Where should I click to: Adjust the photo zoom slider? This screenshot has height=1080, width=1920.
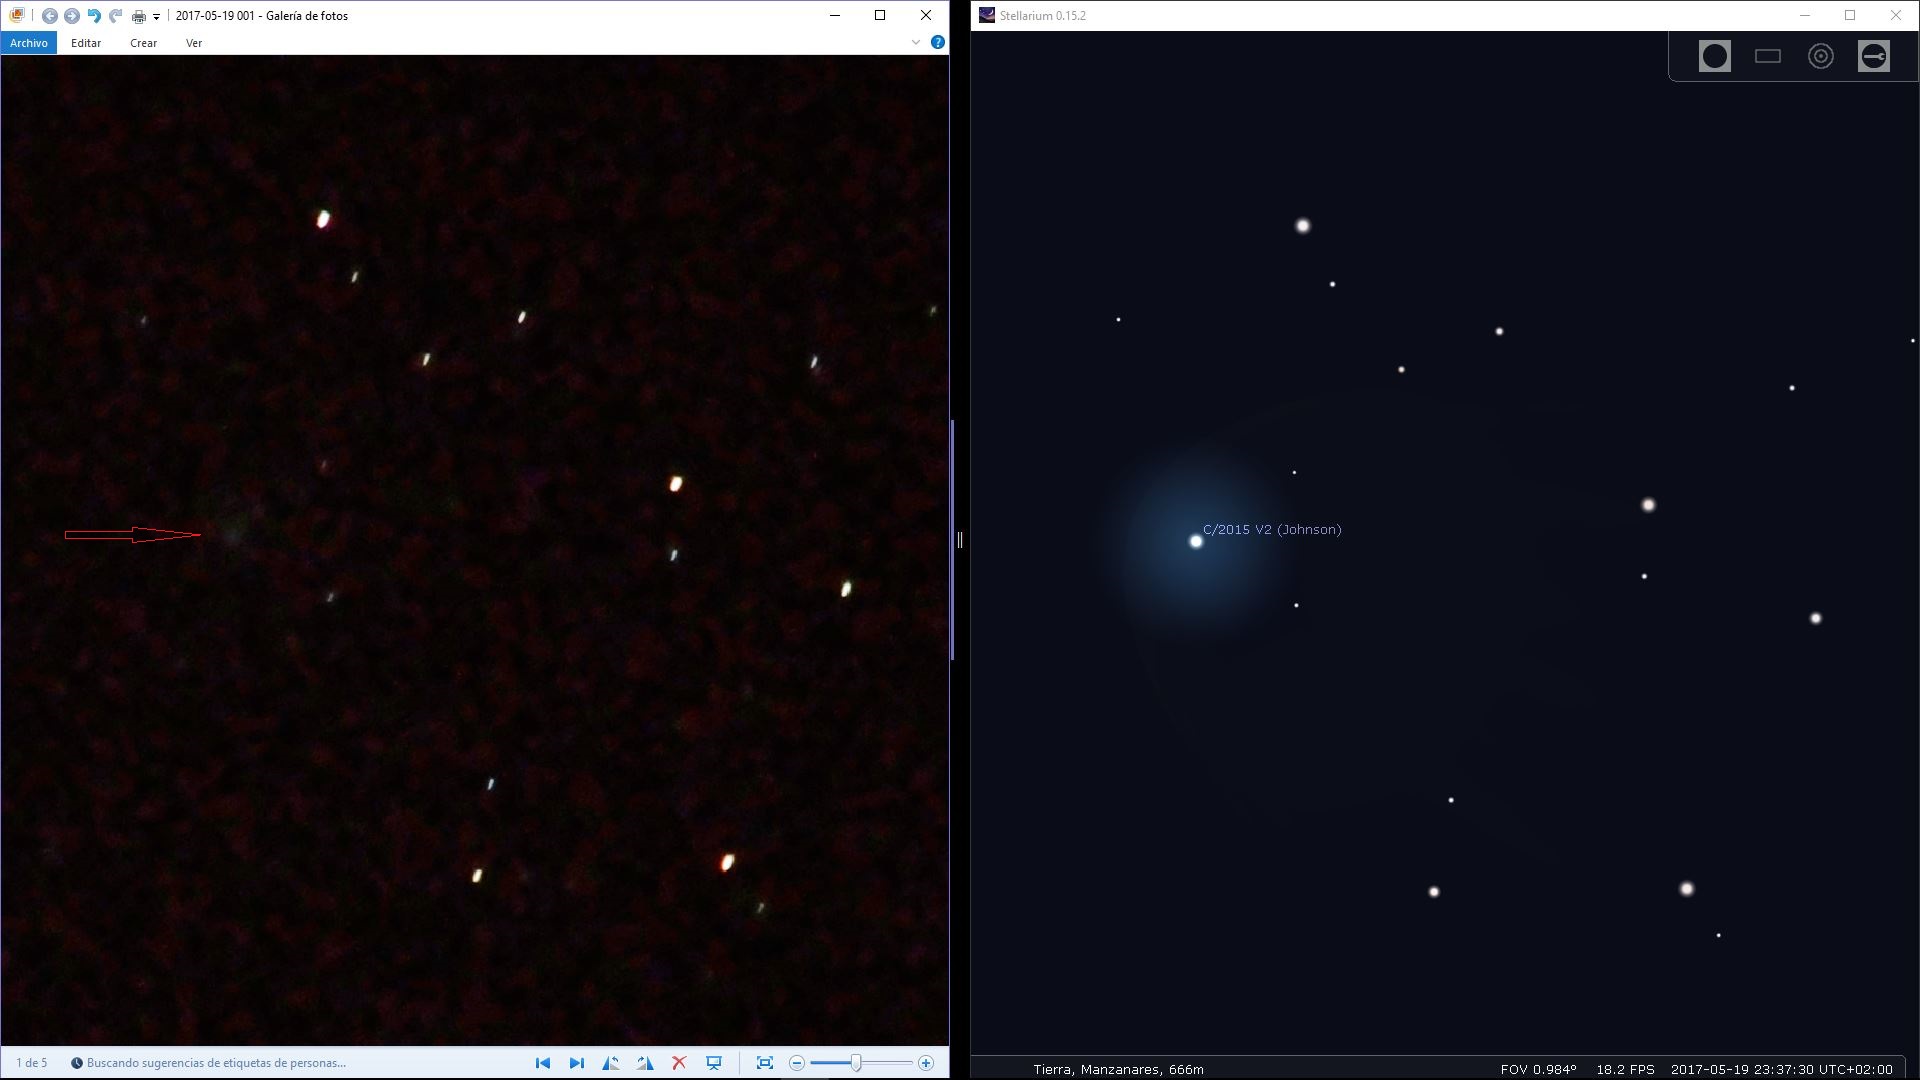pyautogui.click(x=856, y=1063)
